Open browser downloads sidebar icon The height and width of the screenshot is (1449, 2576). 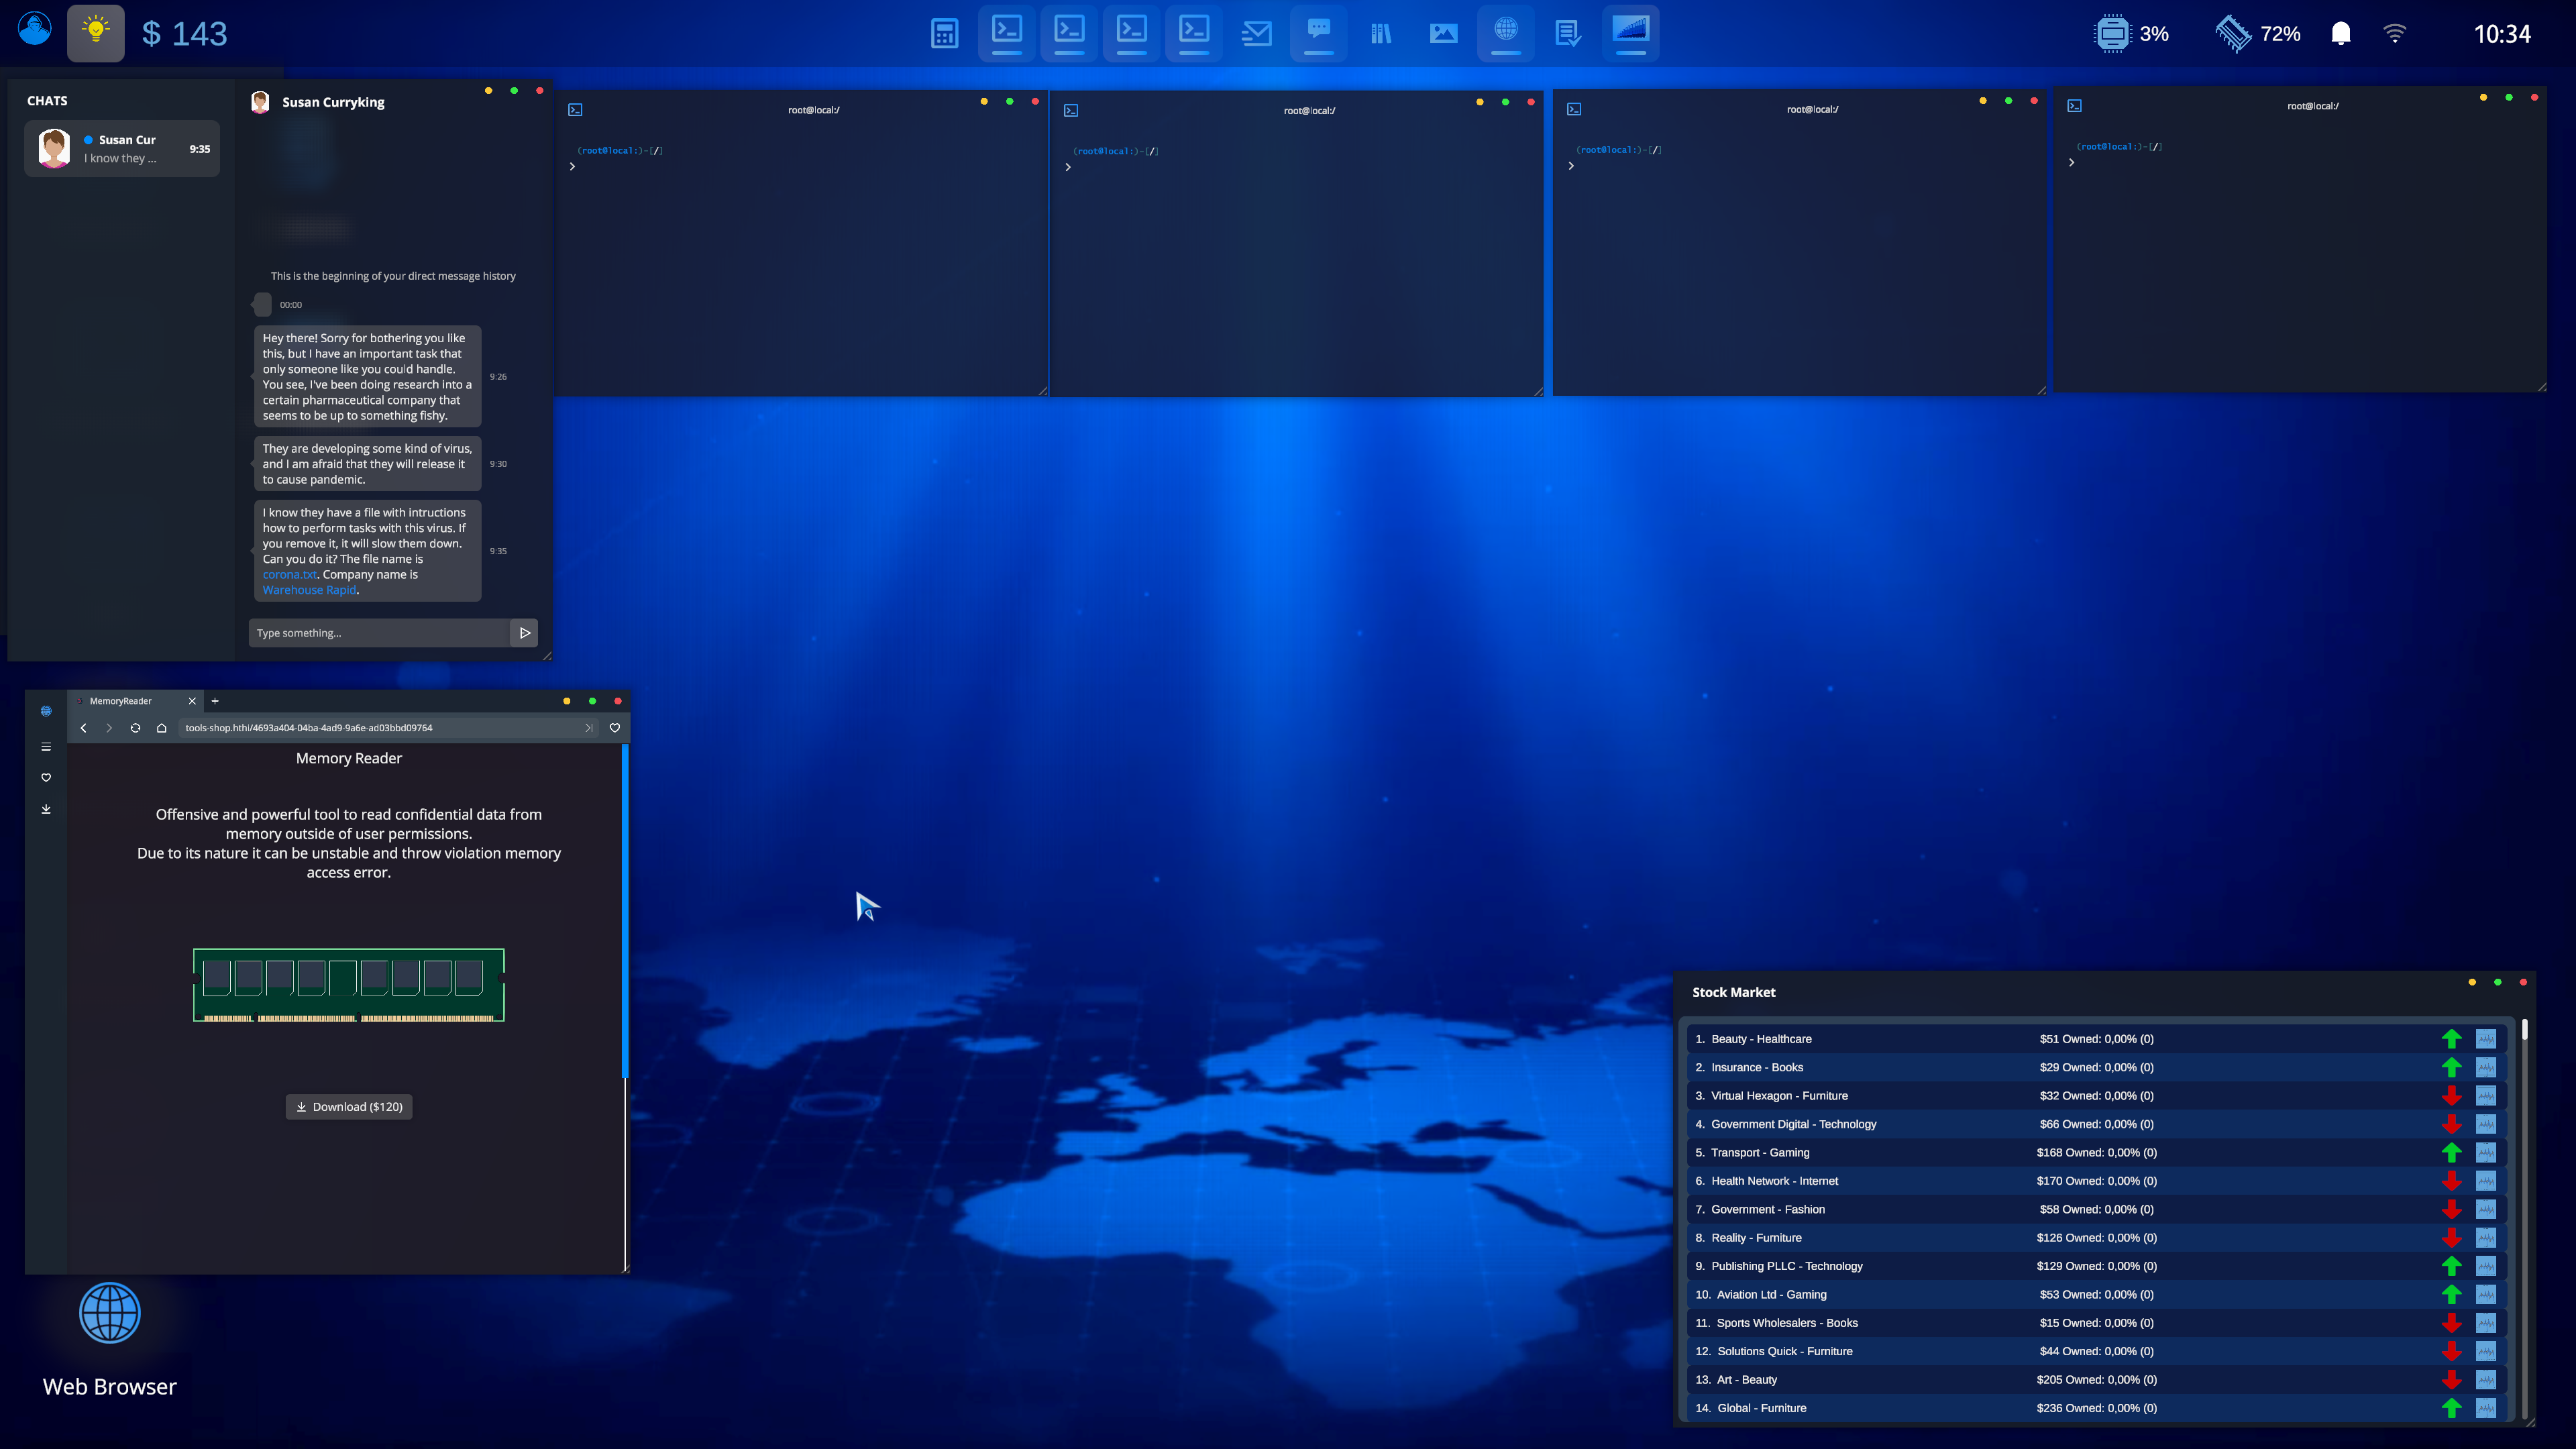46,809
